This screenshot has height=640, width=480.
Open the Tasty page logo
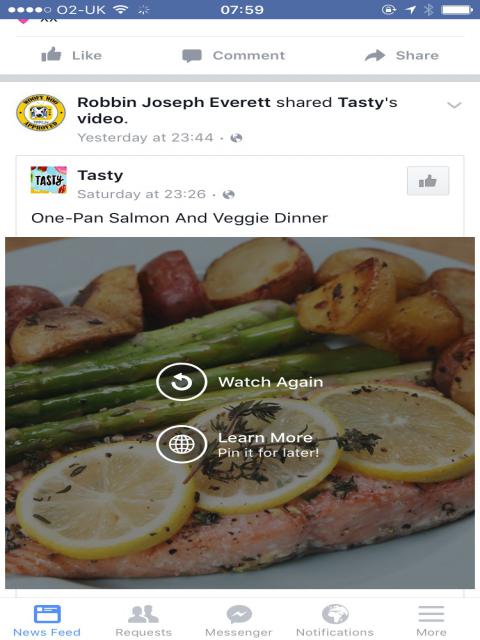pyautogui.click(x=49, y=180)
